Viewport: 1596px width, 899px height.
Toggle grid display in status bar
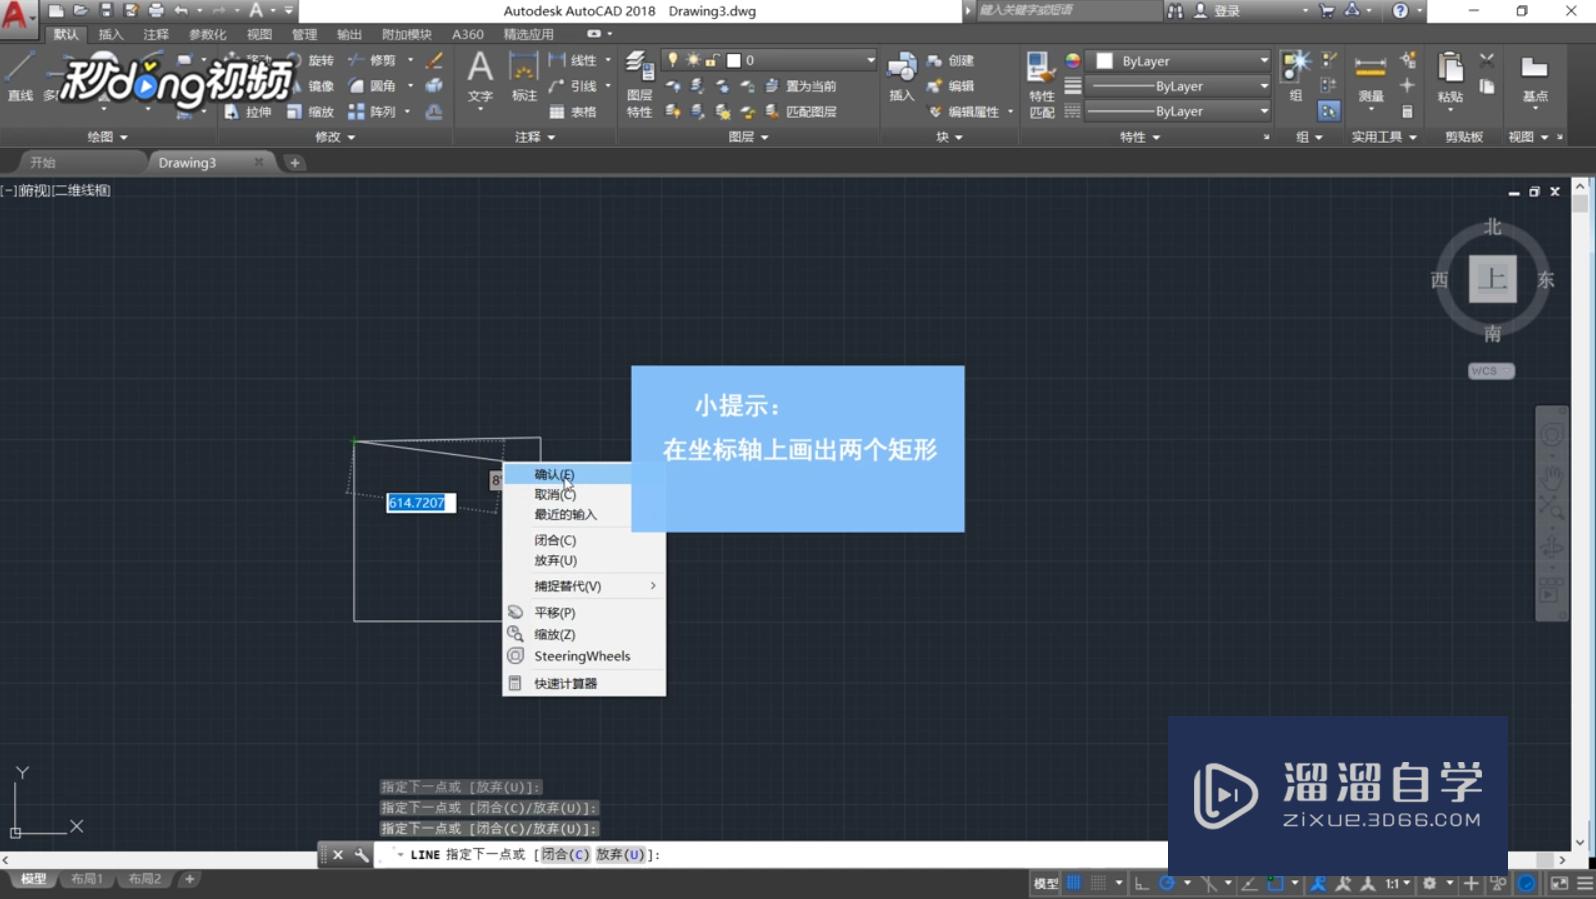1074,883
